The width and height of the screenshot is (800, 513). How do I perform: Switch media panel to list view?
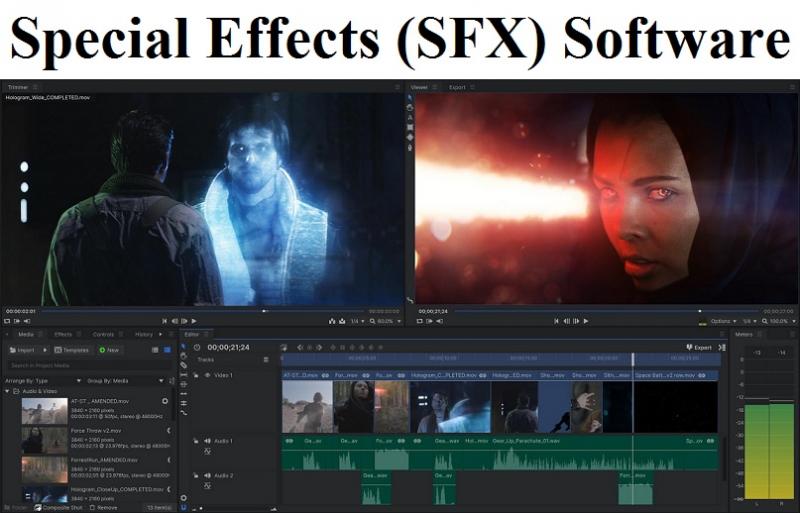155,350
